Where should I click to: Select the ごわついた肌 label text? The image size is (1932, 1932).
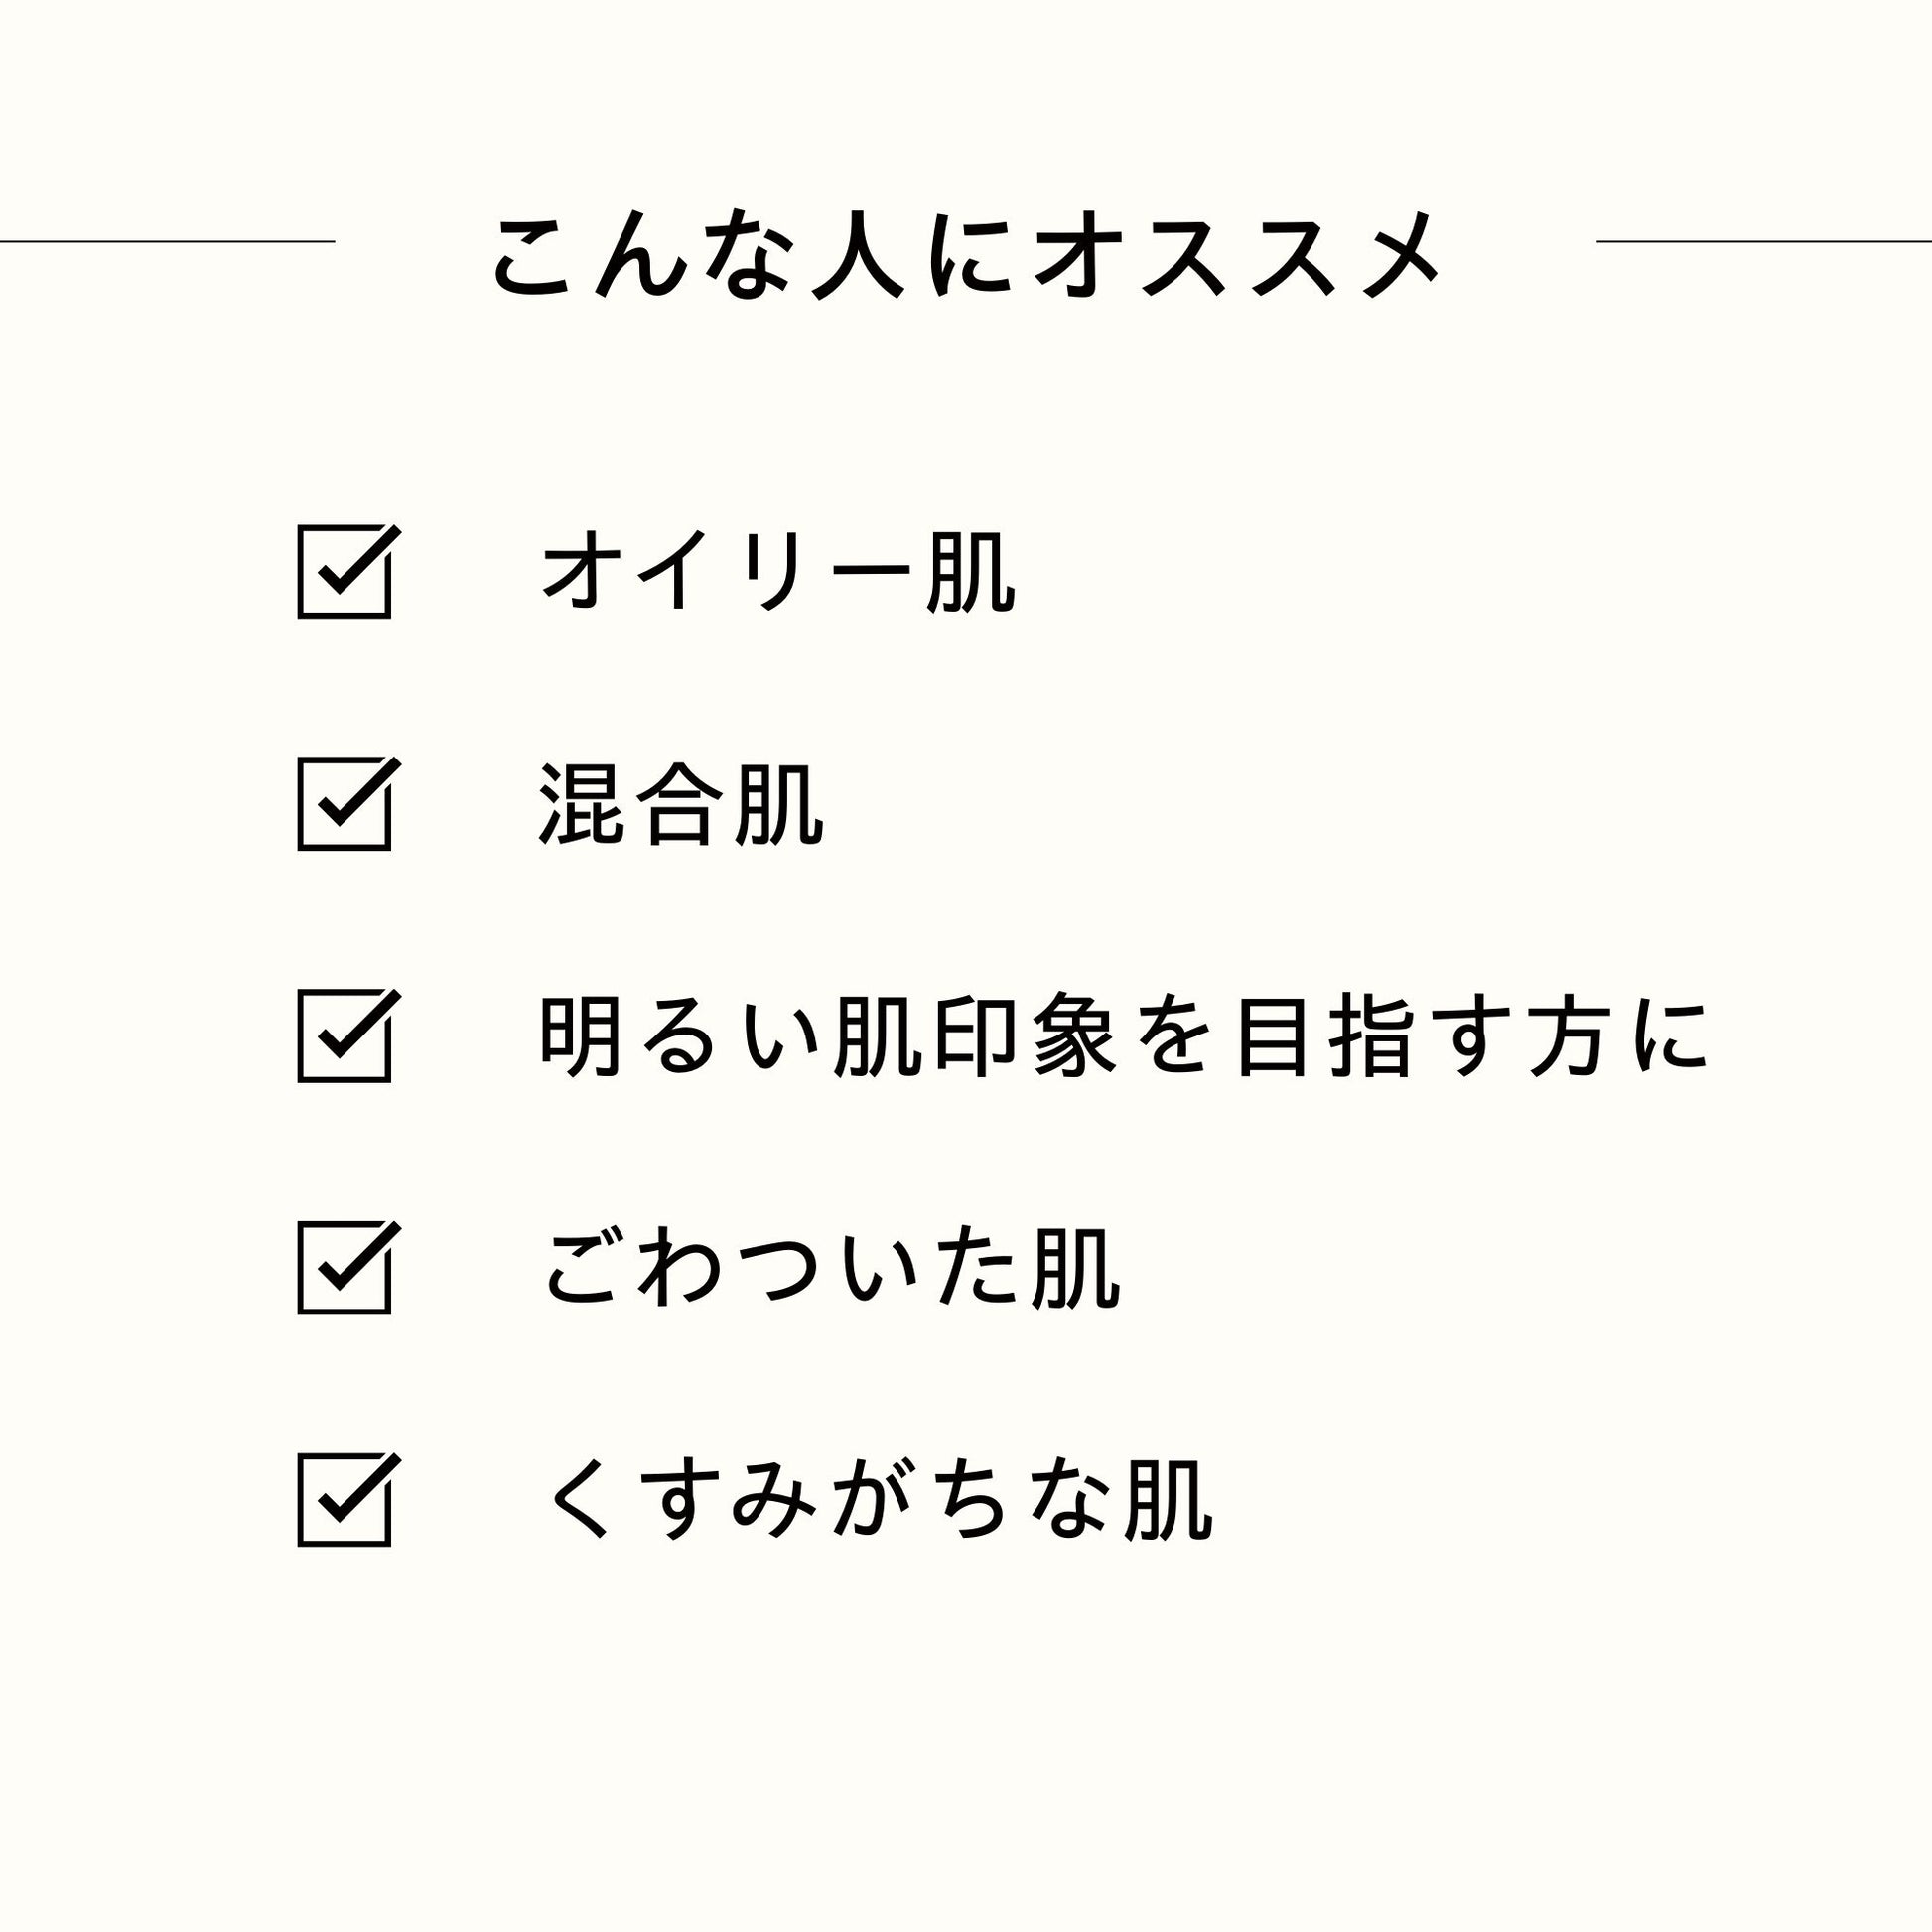[x=830, y=1268]
